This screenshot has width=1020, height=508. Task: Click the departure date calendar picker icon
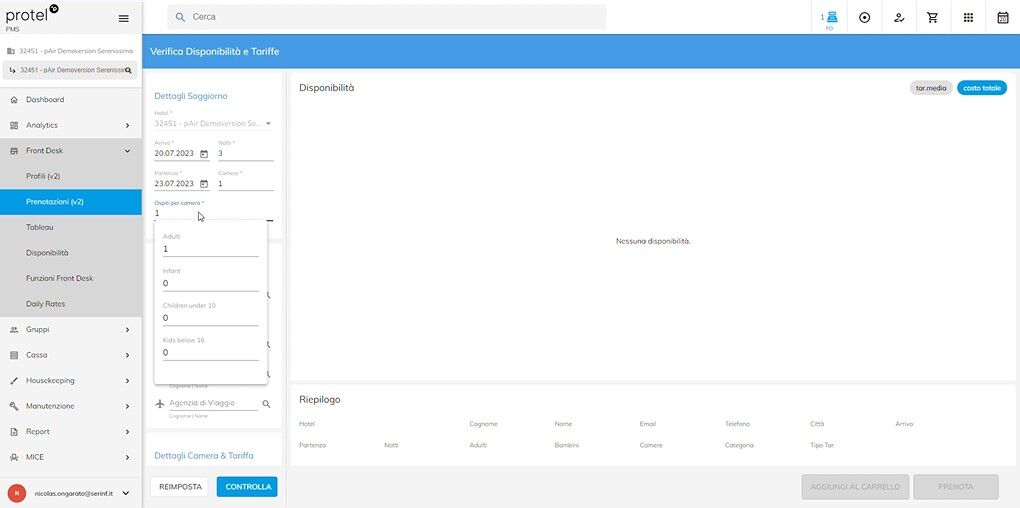(x=204, y=184)
